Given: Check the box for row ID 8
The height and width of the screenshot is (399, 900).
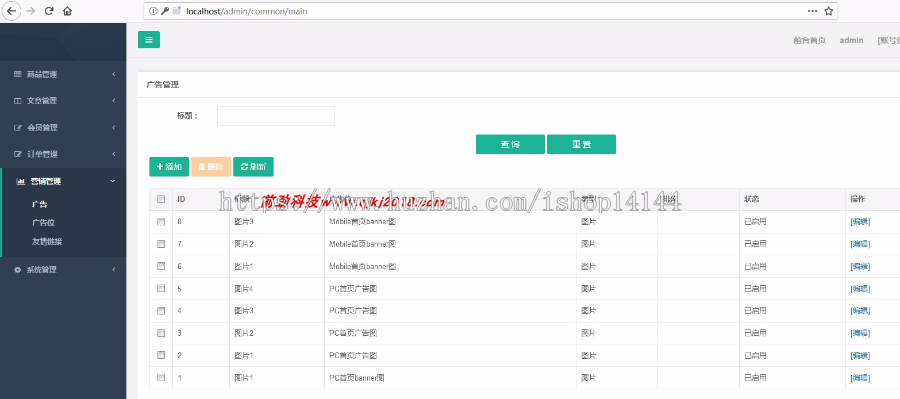Looking at the screenshot, I should pyautogui.click(x=161, y=221).
